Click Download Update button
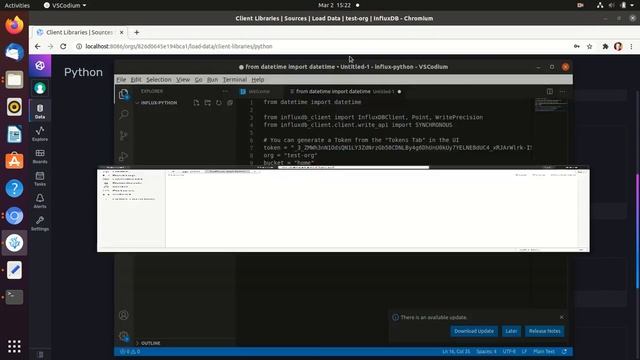The image size is (640, 360). tap(474, 331)
